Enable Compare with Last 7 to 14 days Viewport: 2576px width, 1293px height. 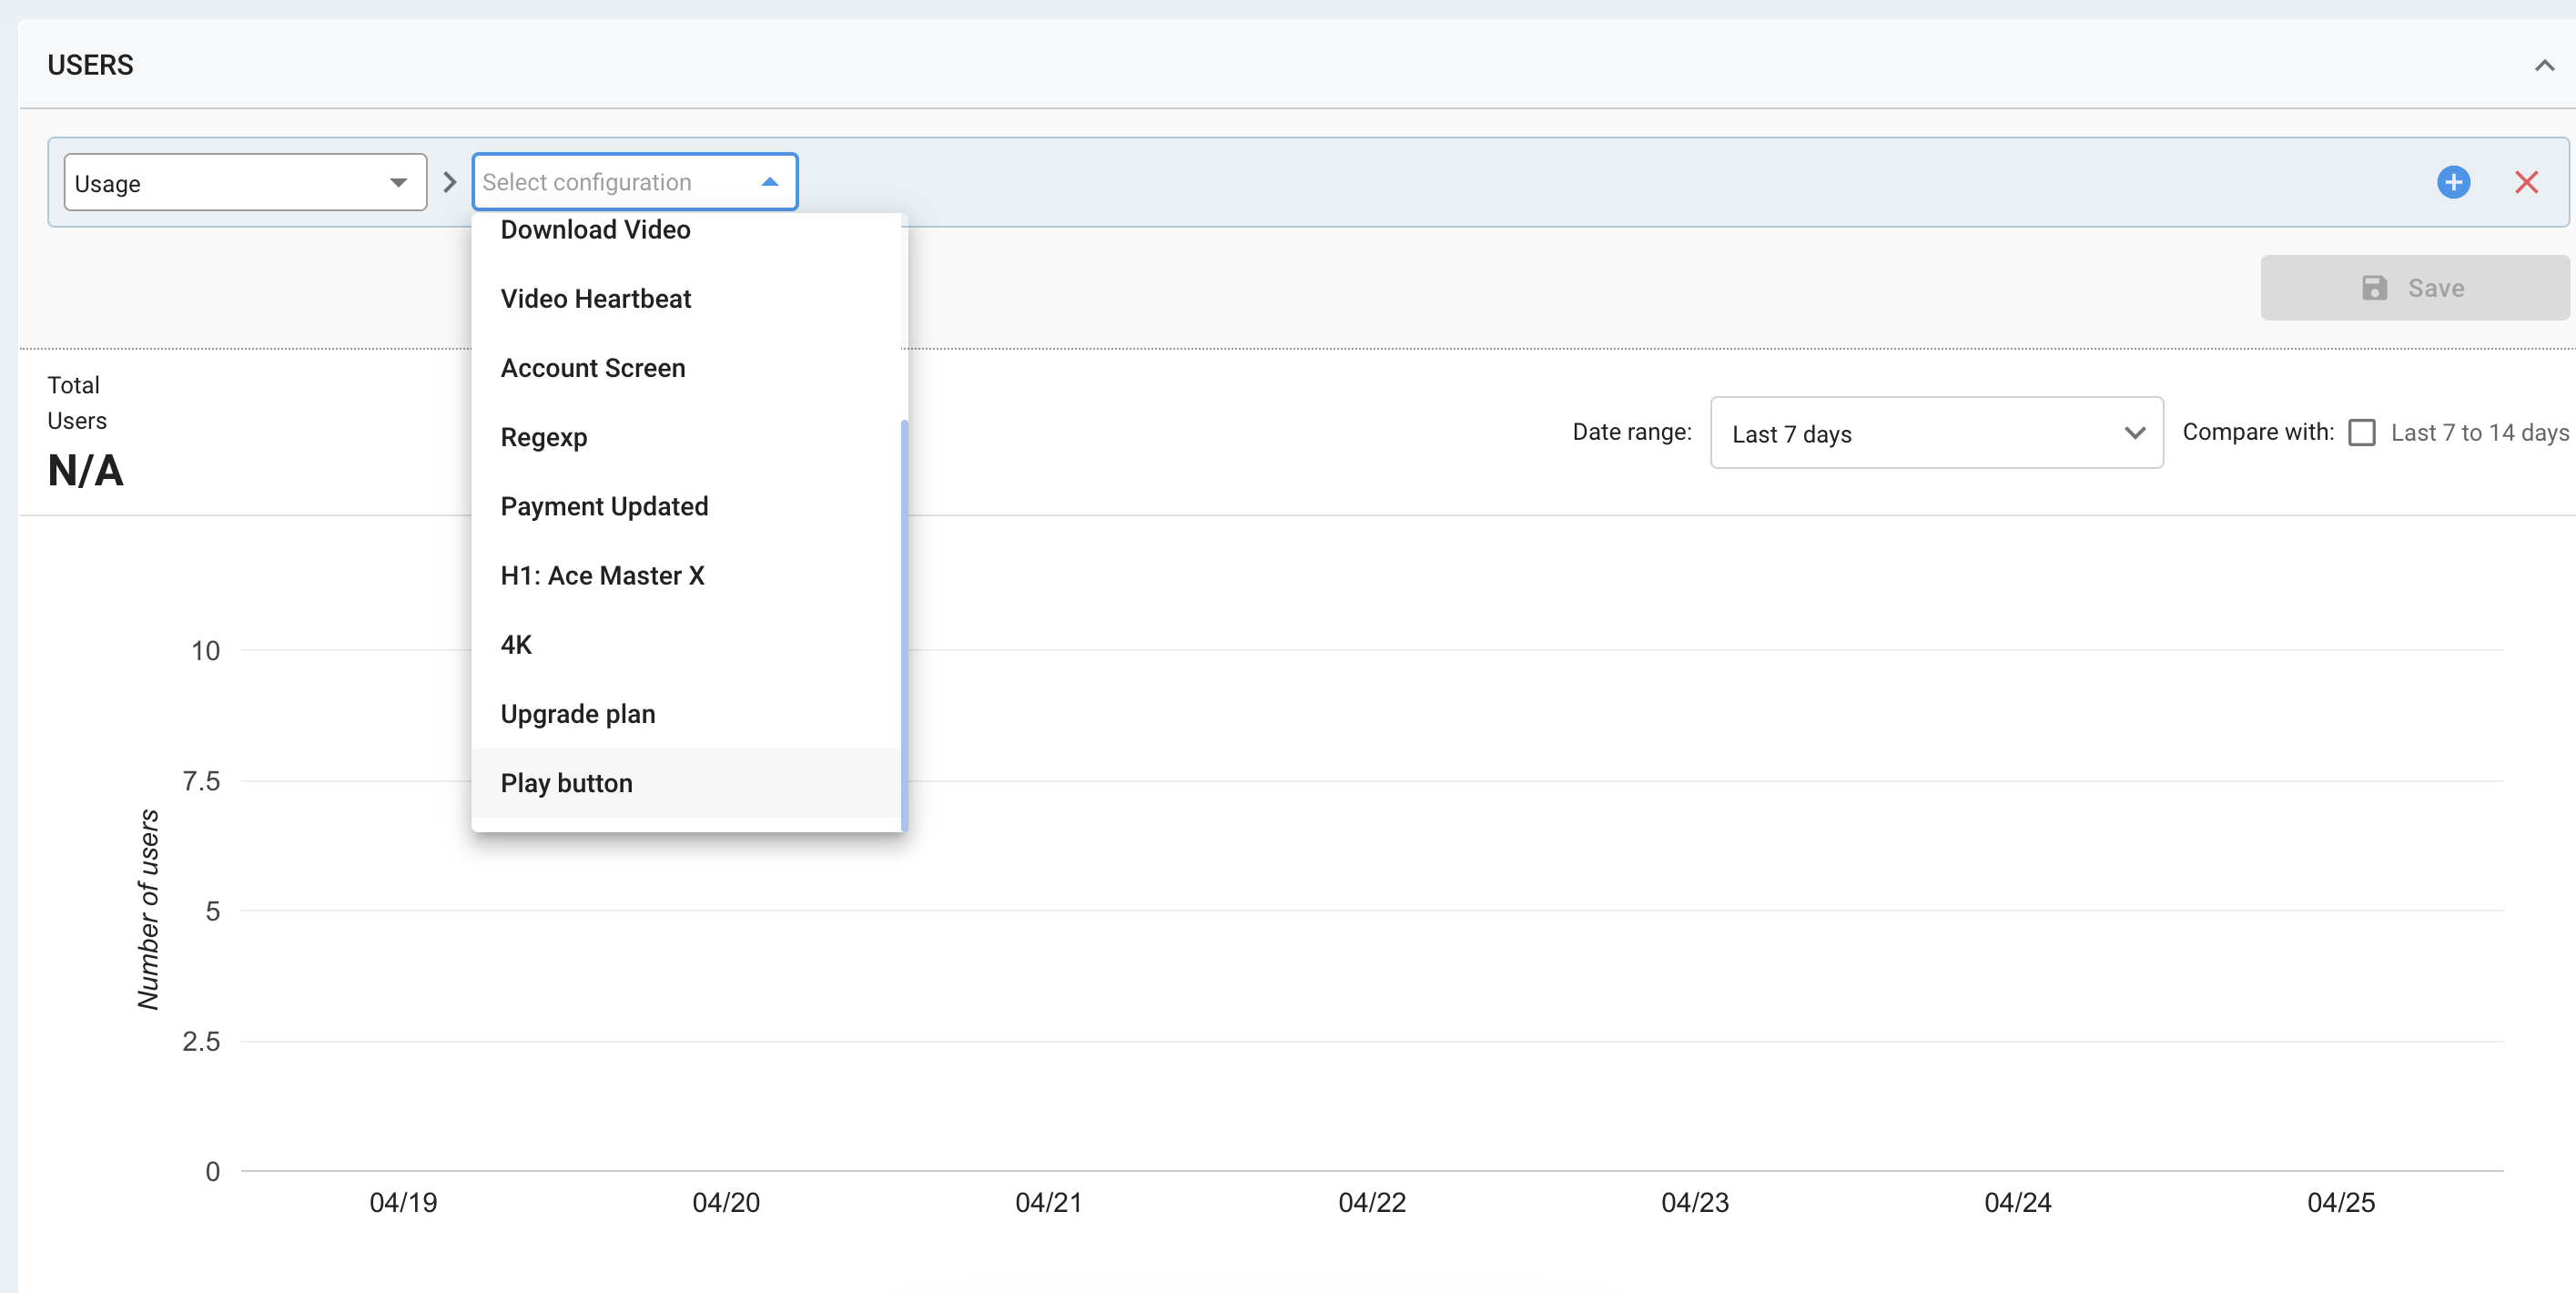tap(2361, 433)
